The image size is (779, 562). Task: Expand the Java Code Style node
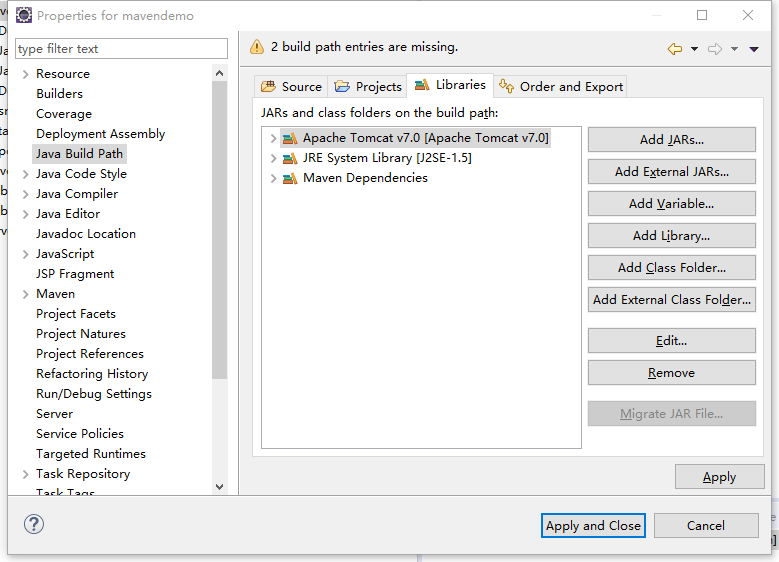click(25, 174)
